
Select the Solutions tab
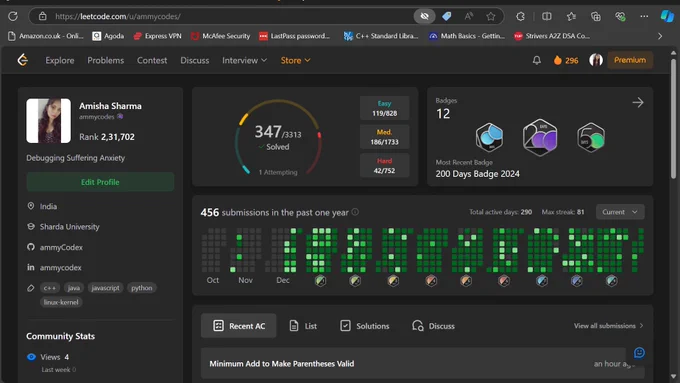pos(364,326)
